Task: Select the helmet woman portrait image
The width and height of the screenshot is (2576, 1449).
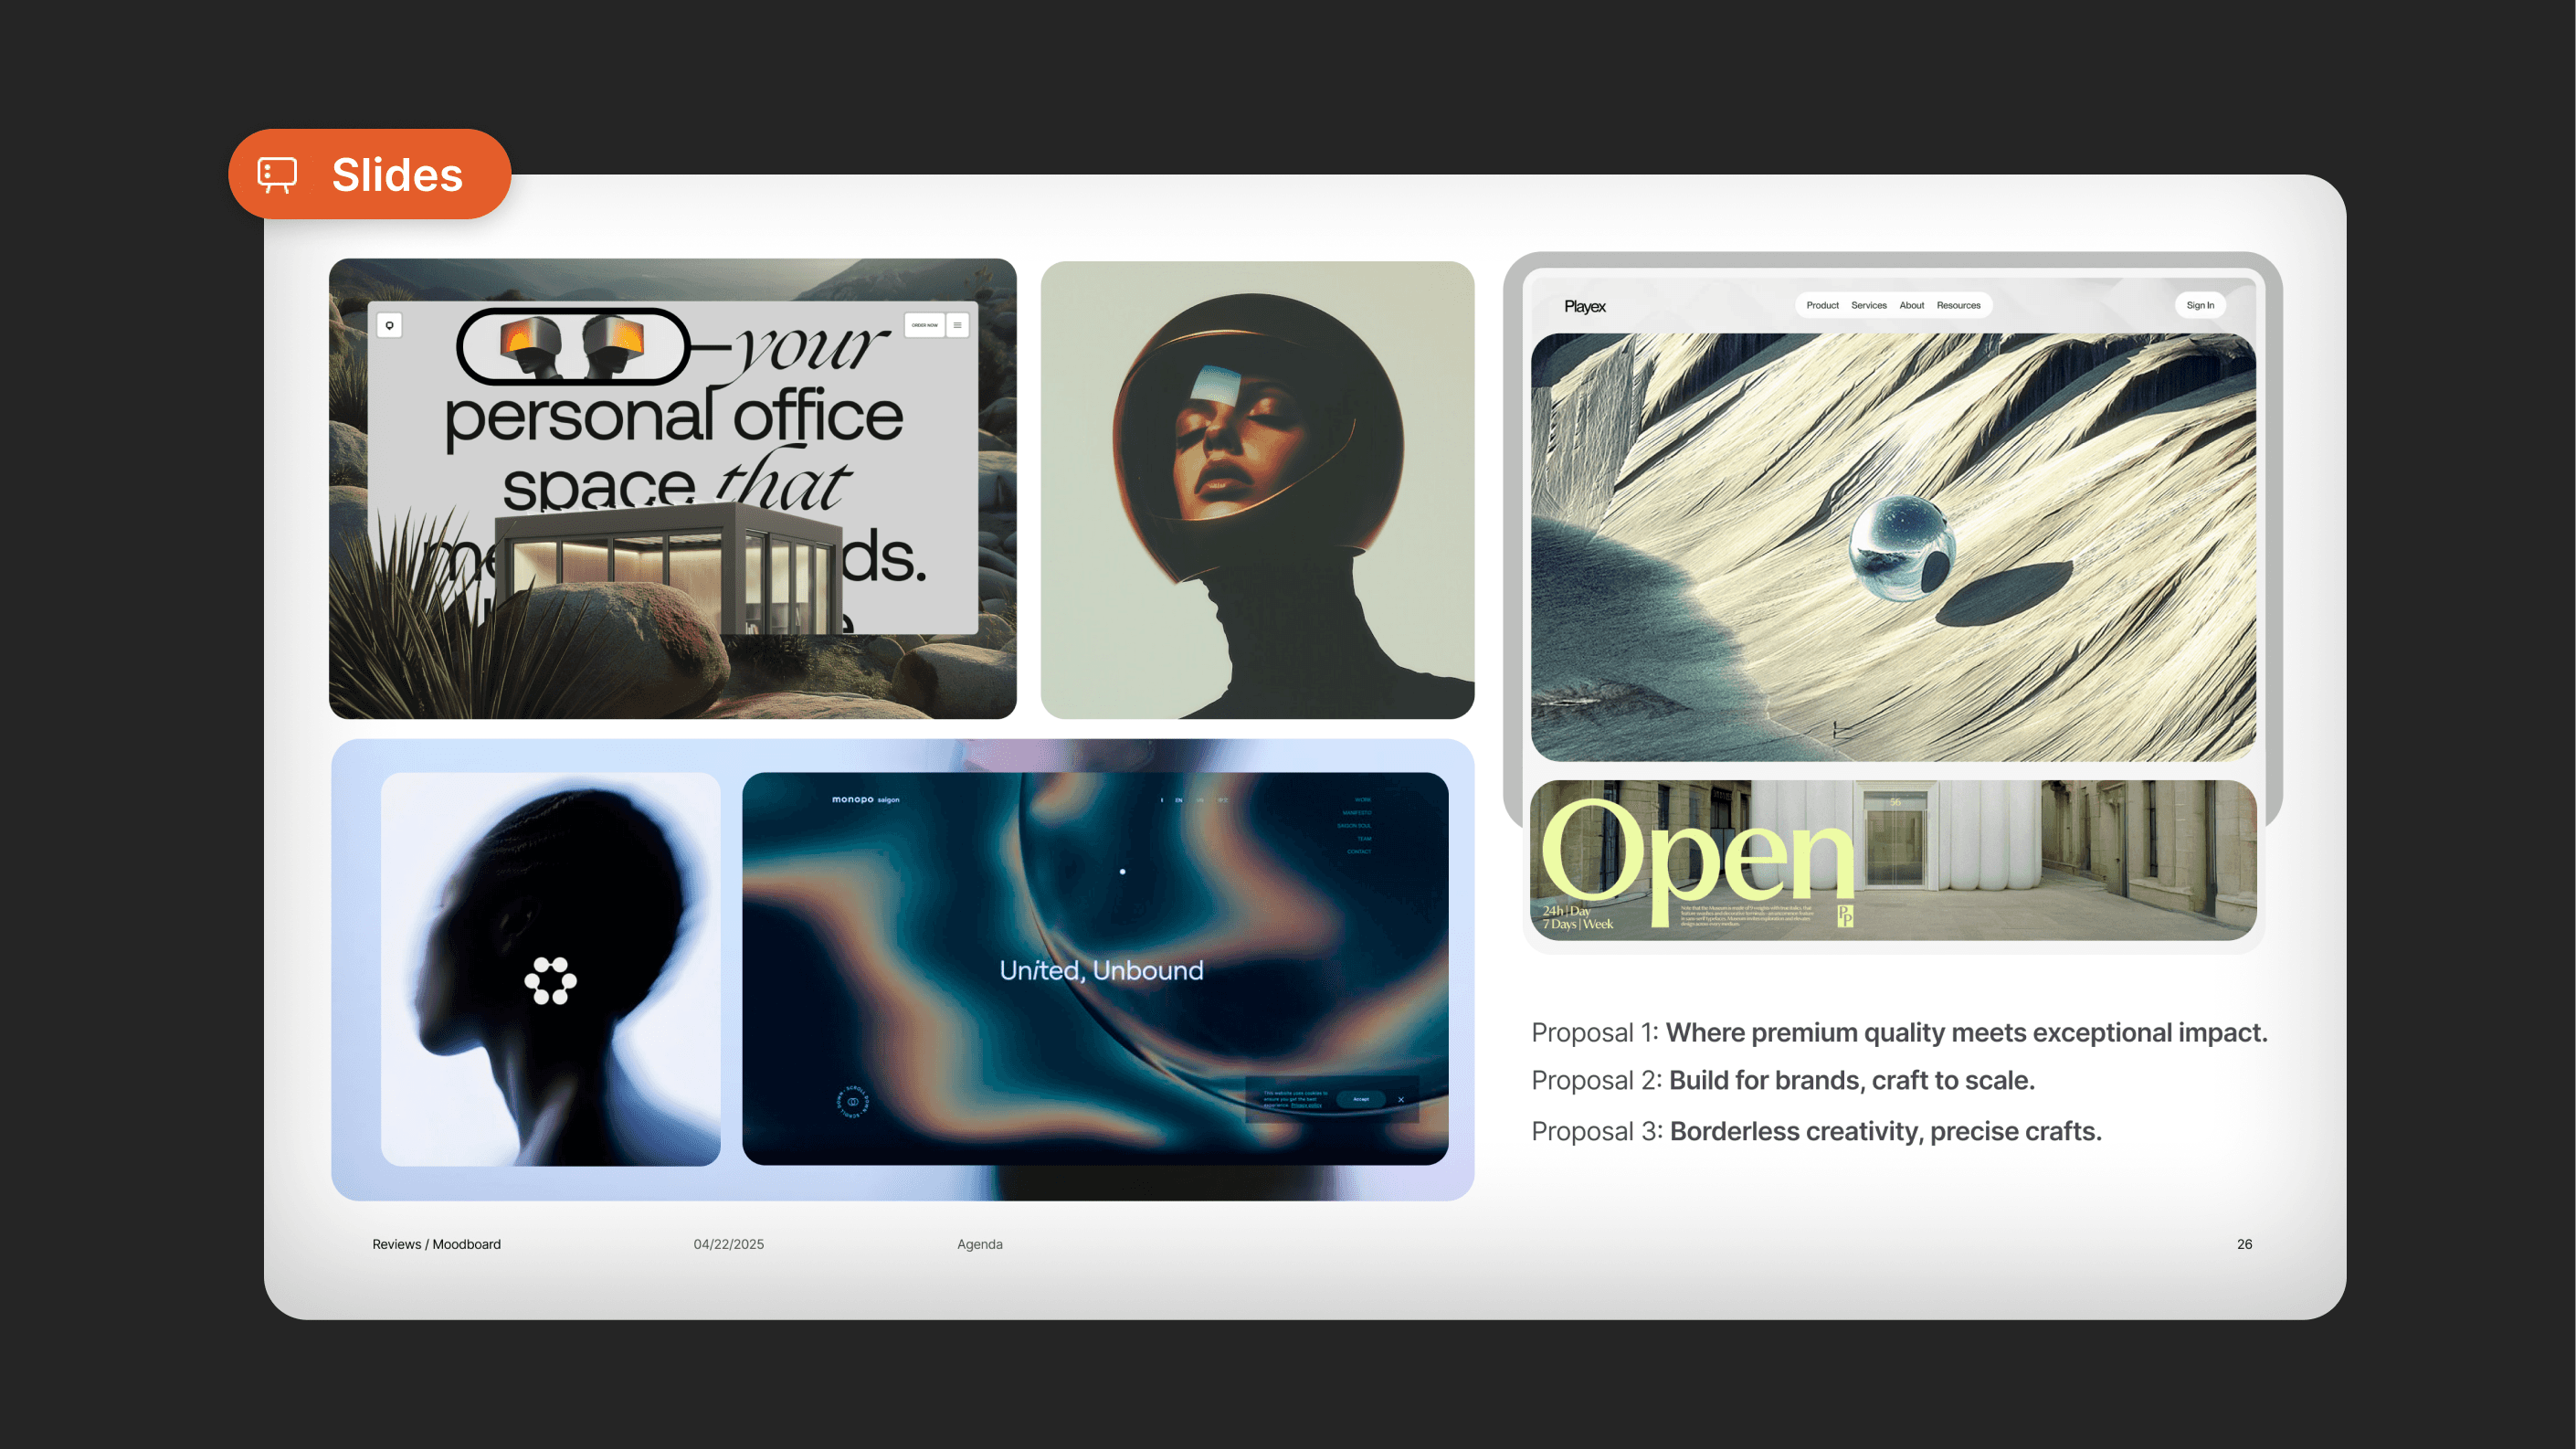Action: click(x=1257, y=490)
